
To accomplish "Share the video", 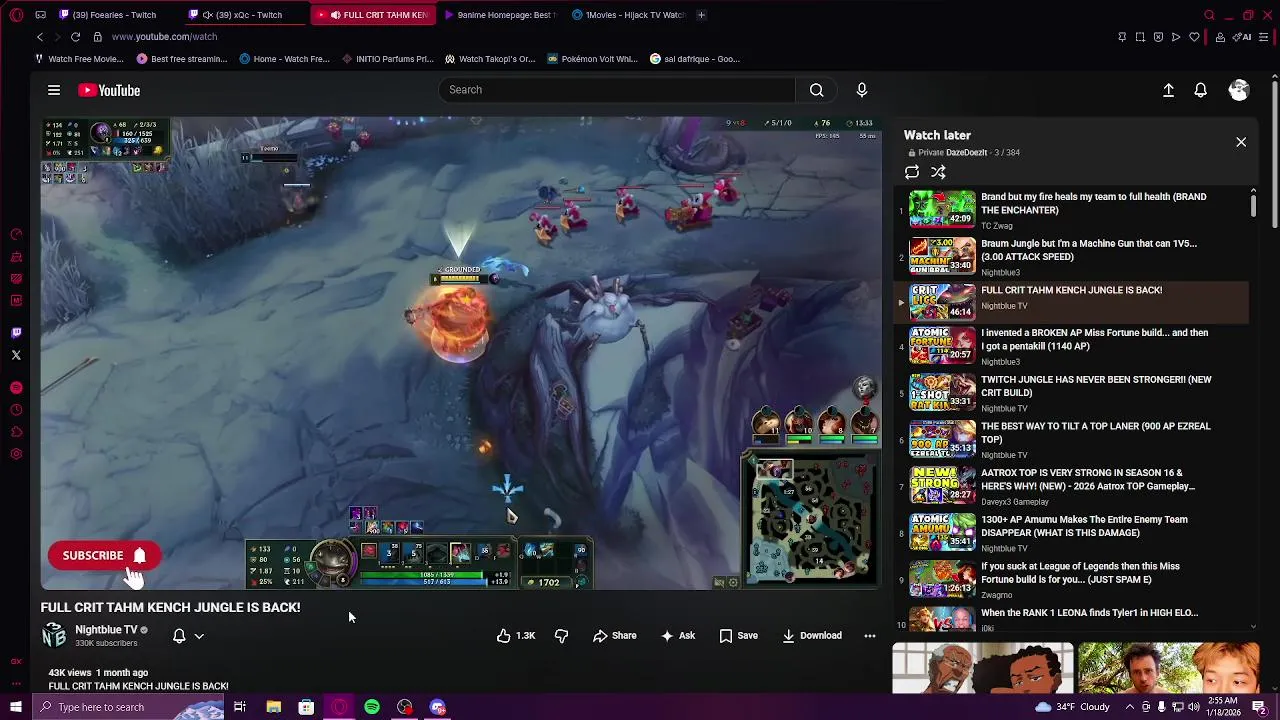I will coord(614,635).
